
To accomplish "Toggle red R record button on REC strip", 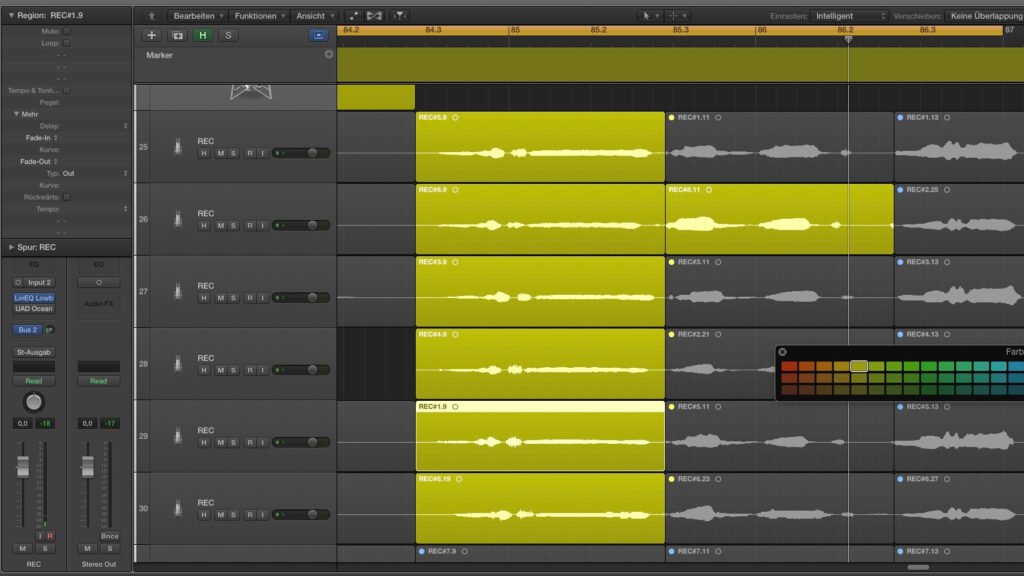I will [50, 536].
